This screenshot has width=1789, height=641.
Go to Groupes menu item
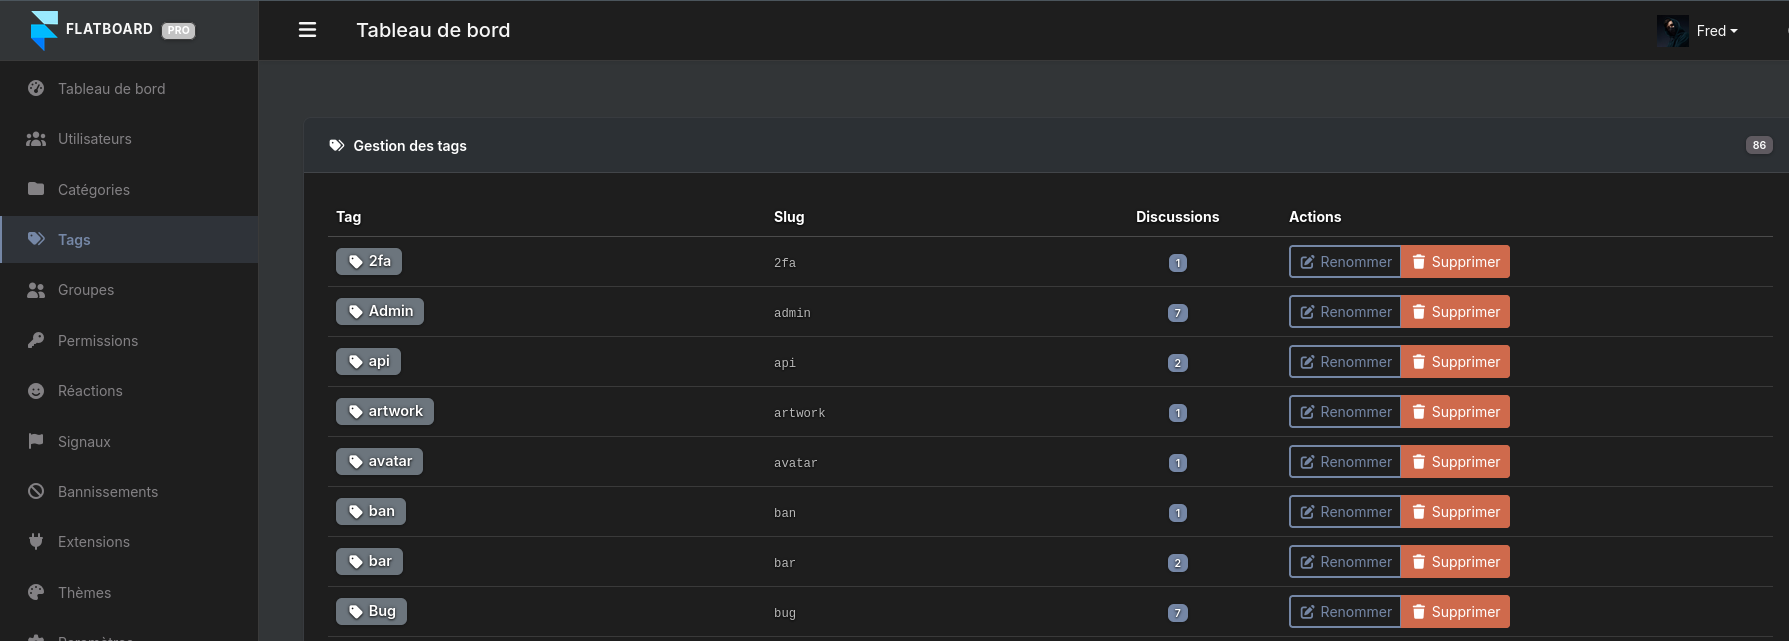click(x=86, y=290)
